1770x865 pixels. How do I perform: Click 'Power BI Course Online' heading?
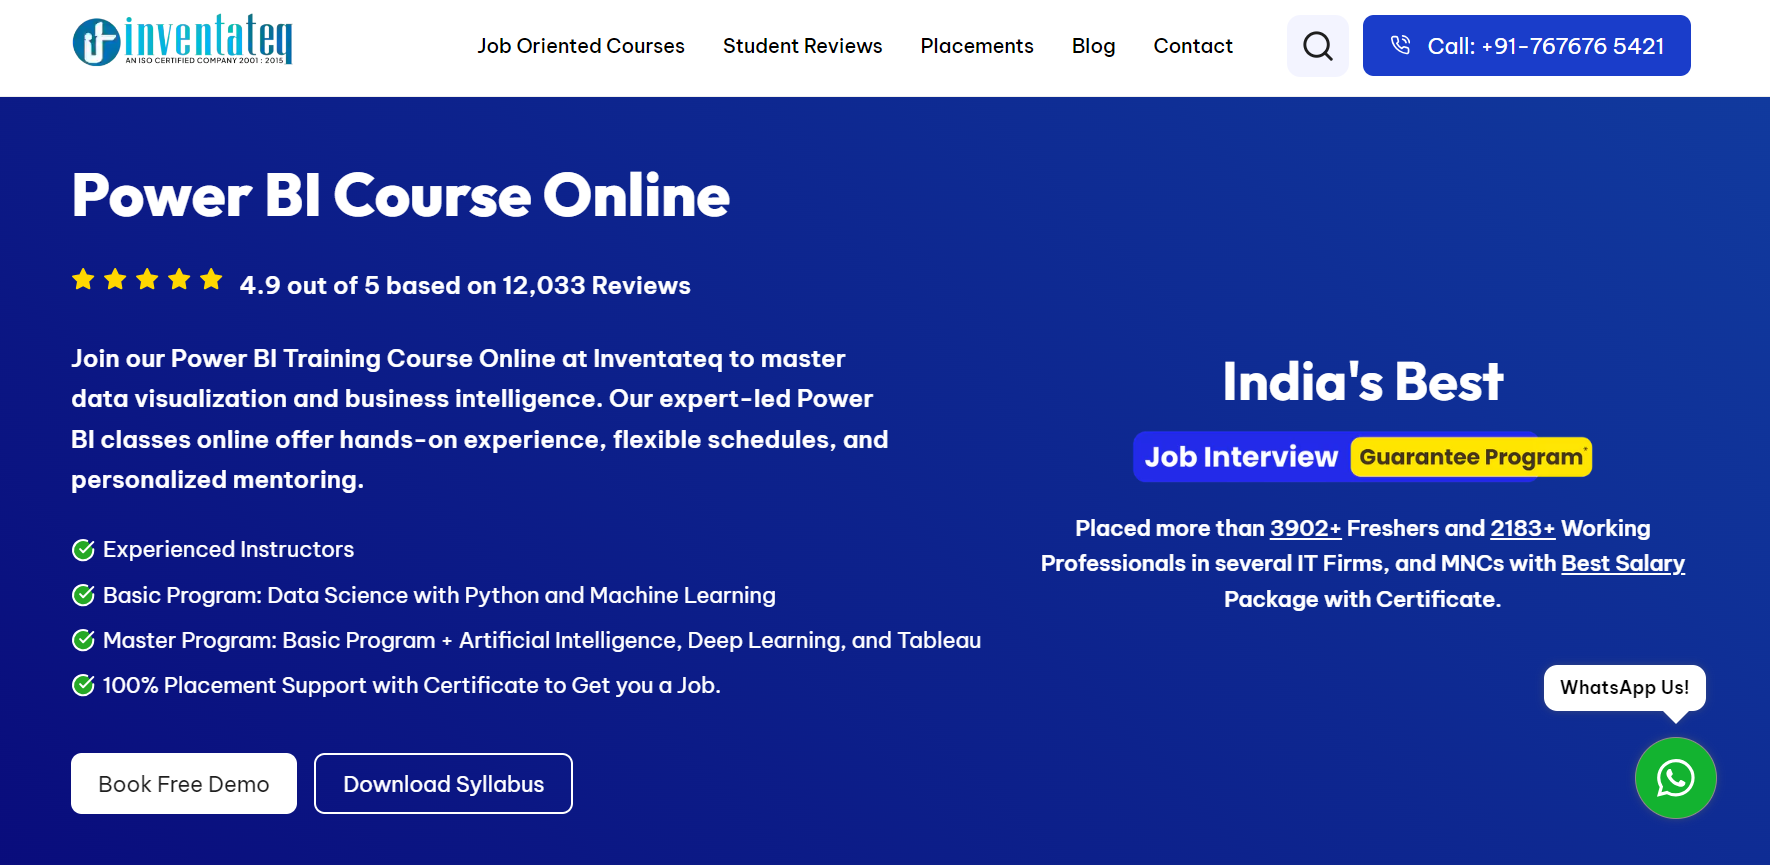[401, 195]
